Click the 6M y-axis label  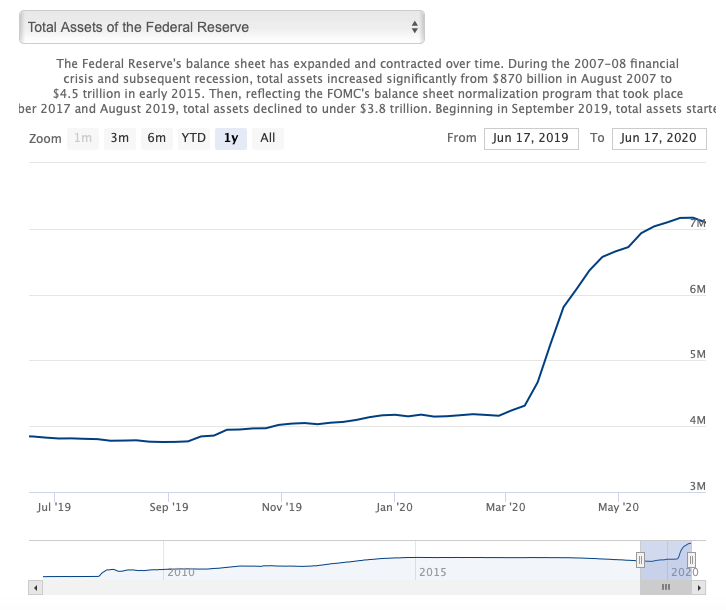point(697,289)
